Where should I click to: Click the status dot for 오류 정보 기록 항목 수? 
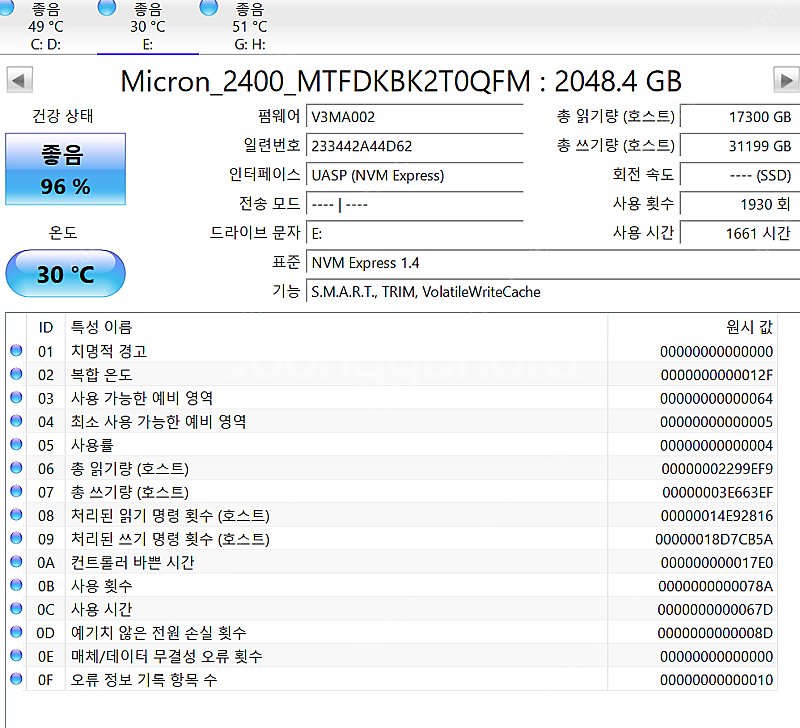pos(16,680)
